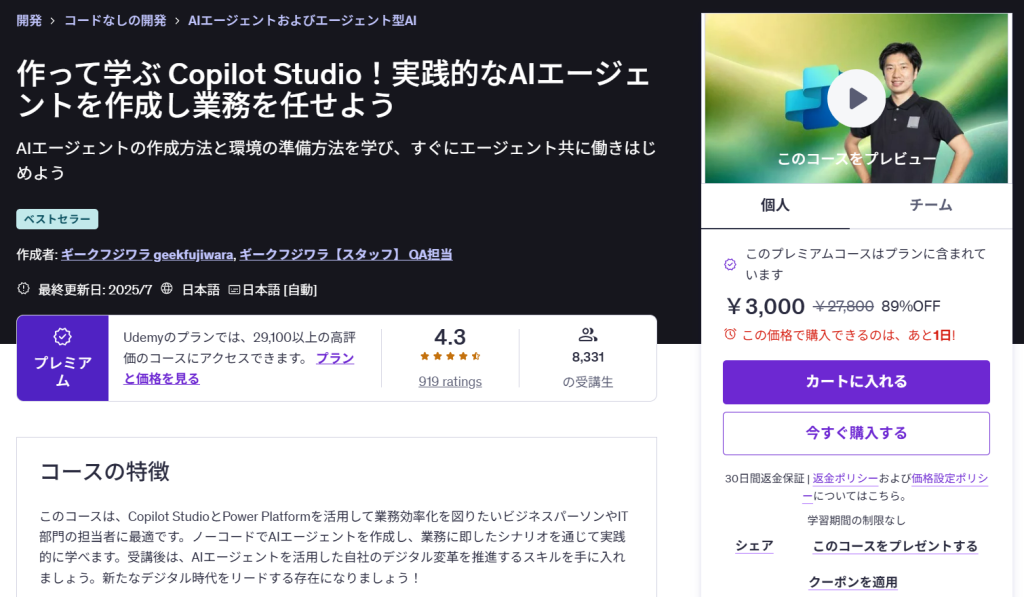Click the Copilot Studio logo thumbnail
This screenshot has height=597, width=1024.
810,100
